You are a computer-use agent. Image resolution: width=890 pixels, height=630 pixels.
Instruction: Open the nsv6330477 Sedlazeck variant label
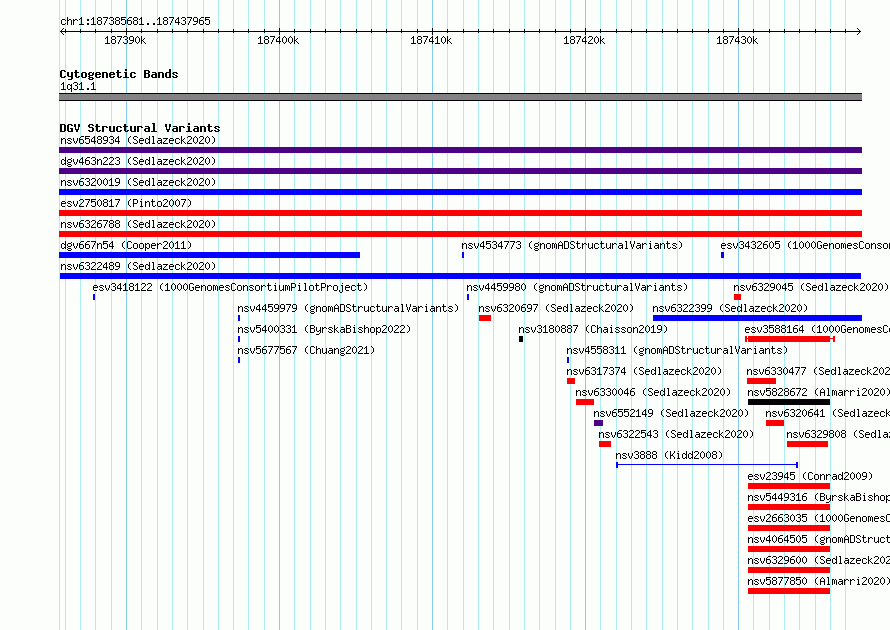pyautogui.click(x=818, y=371)
